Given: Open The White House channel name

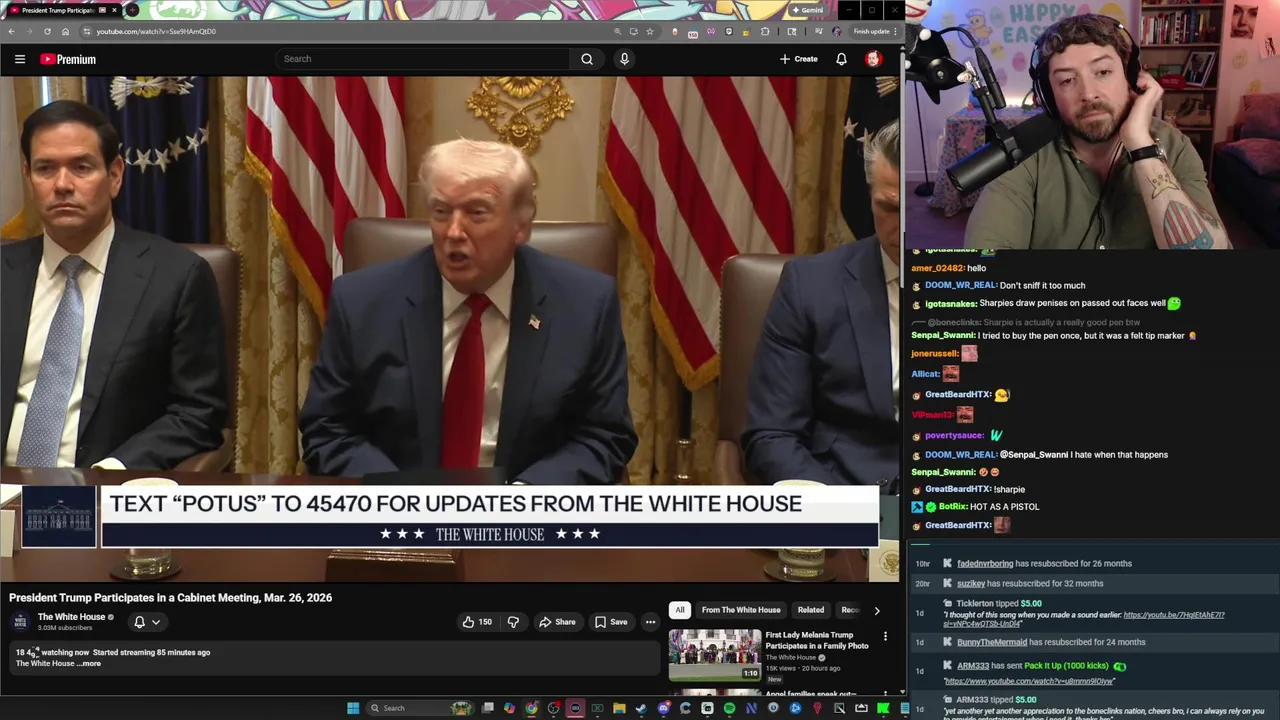Looking at the screenshot, I should tap(71, 617).
